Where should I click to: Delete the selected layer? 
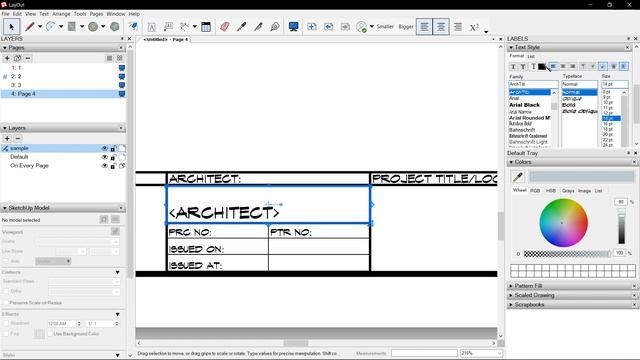point(18,138)
